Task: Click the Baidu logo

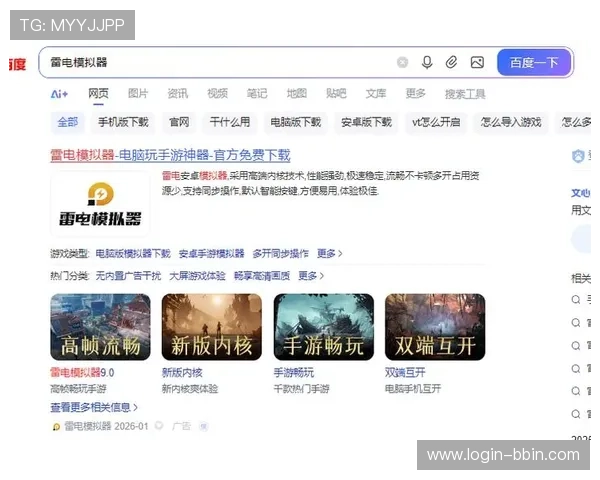Action: 18,64
